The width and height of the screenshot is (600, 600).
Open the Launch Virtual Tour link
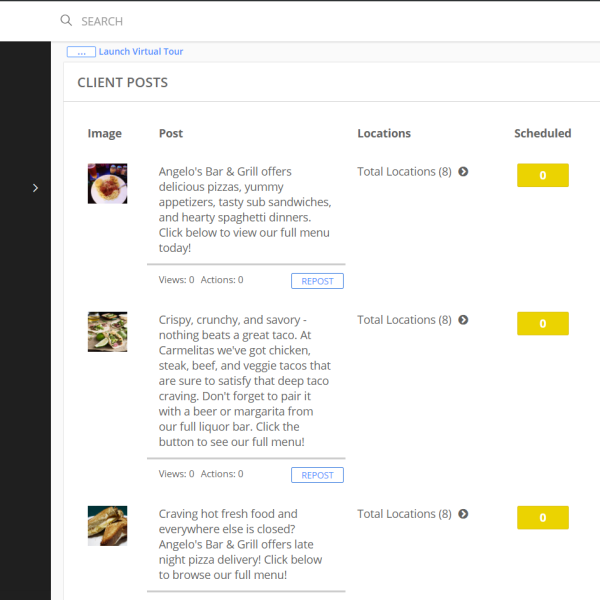point(141,51)
